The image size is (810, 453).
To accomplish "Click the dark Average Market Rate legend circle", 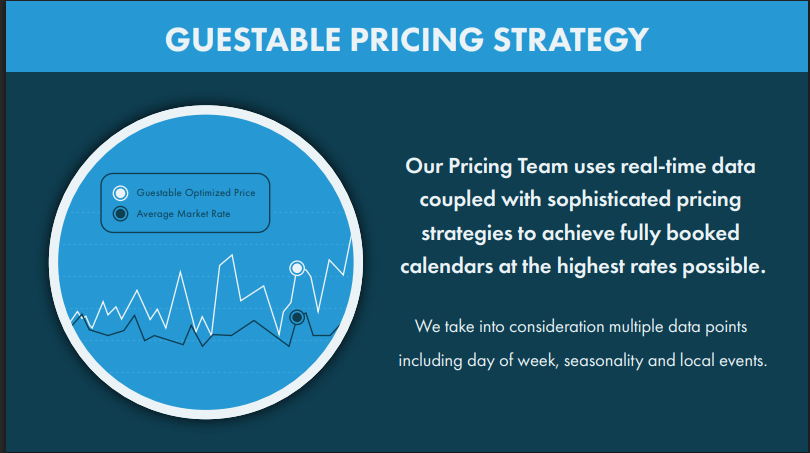I will tap(120, 214).
